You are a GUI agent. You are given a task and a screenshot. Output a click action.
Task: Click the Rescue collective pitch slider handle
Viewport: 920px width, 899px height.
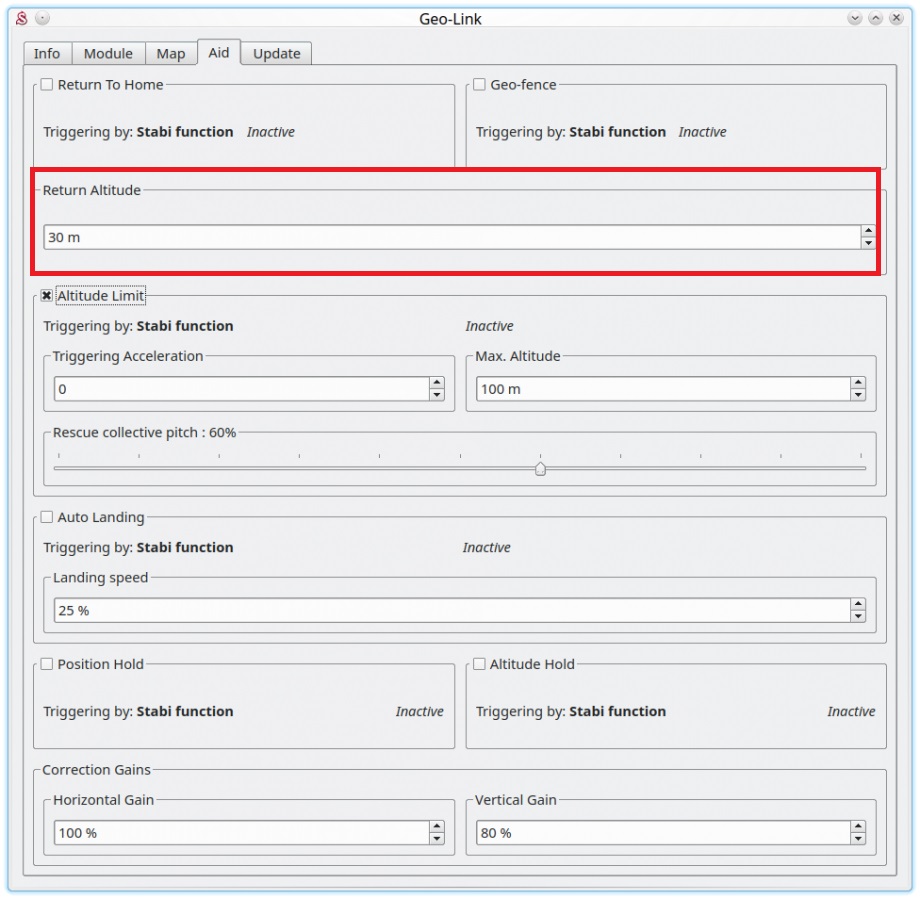click(540, 468)
